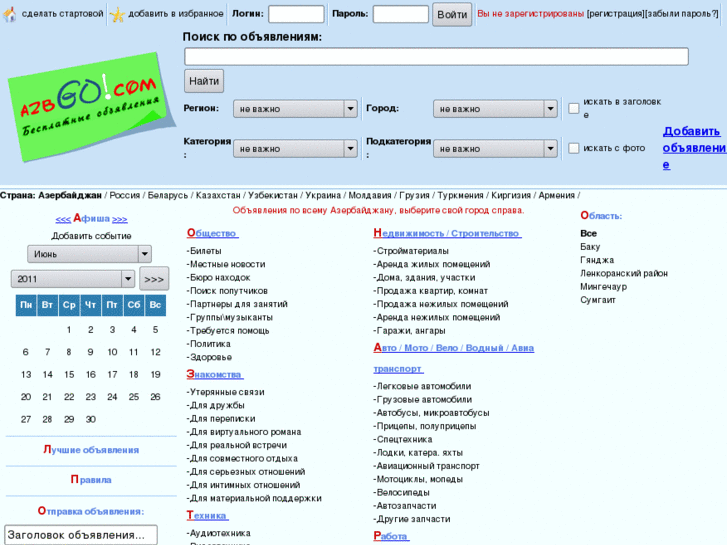The image size is (727, 545).
Task: Click the home icon for start page
Action: click(x=10, y=14)
